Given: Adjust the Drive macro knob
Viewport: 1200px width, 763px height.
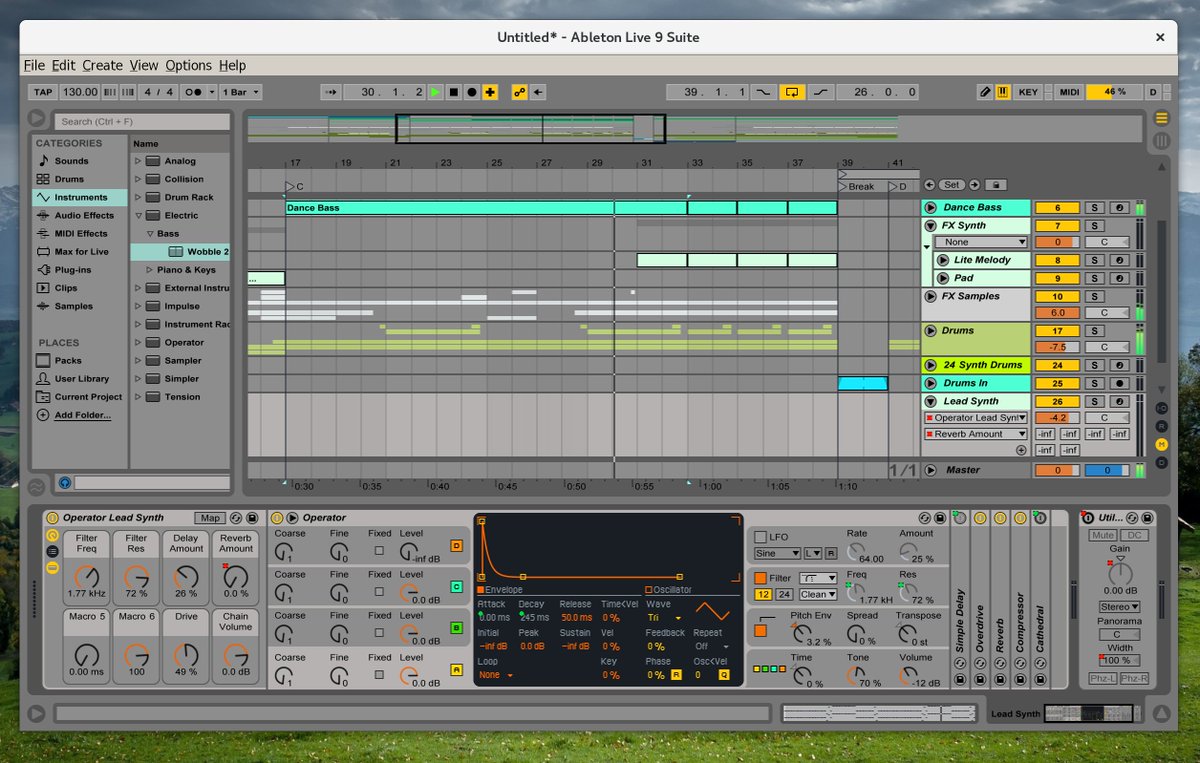Looking at the screenshot, I should coord(186,656).
